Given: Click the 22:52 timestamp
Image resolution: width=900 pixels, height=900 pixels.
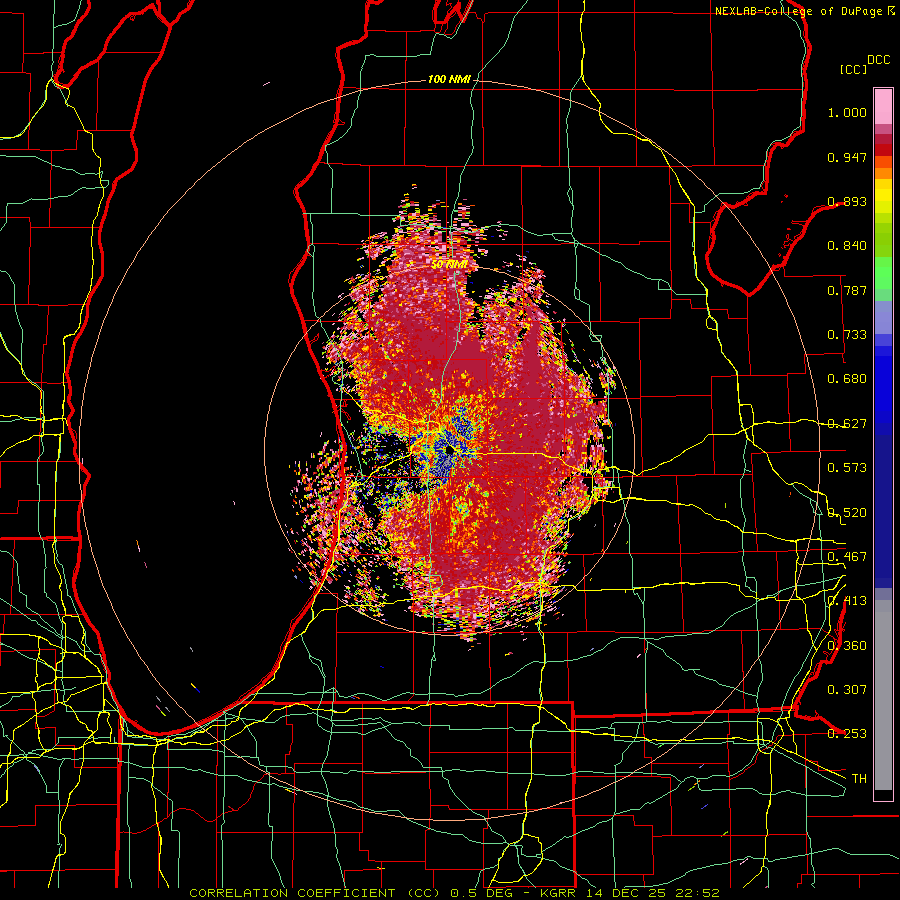Looking at the screenshot, I should pyautogui.click(x=697, y=893).
